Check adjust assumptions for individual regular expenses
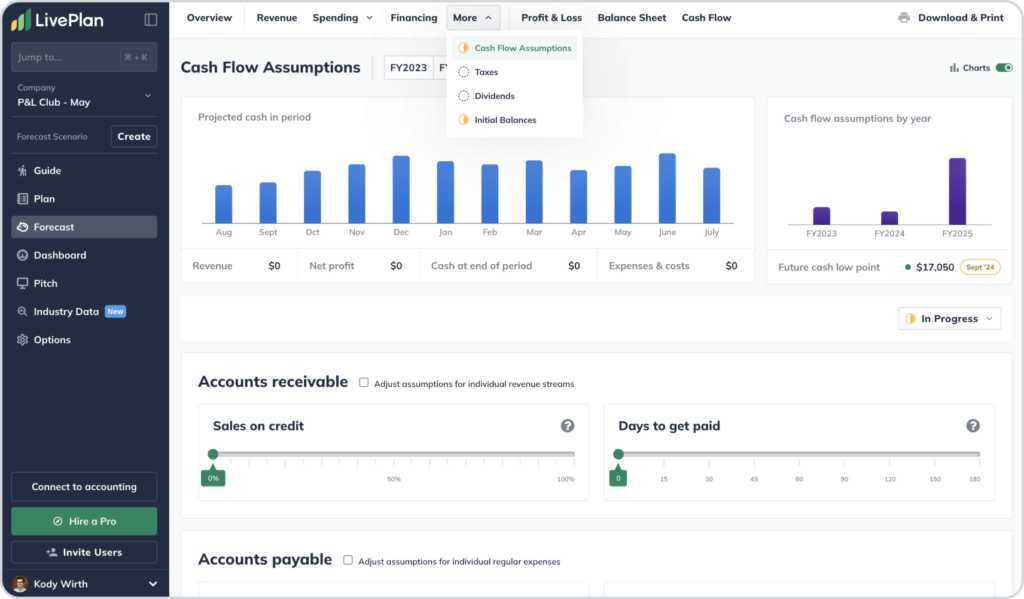The height and width of the screenshot is (599, 1024). pyautogui.click(x=348, y=560)
